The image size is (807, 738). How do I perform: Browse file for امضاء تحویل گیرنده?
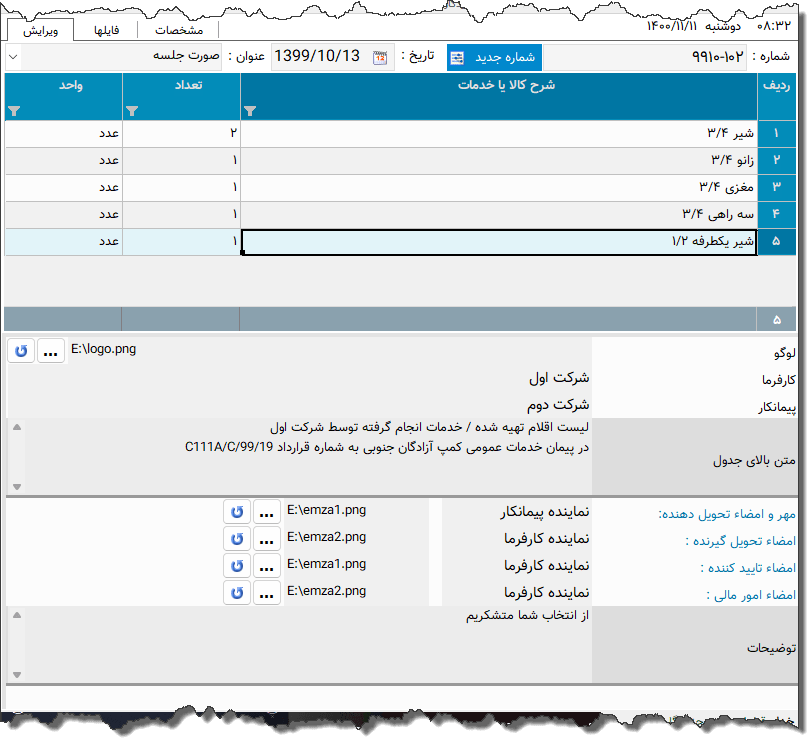tap(267, 539)
